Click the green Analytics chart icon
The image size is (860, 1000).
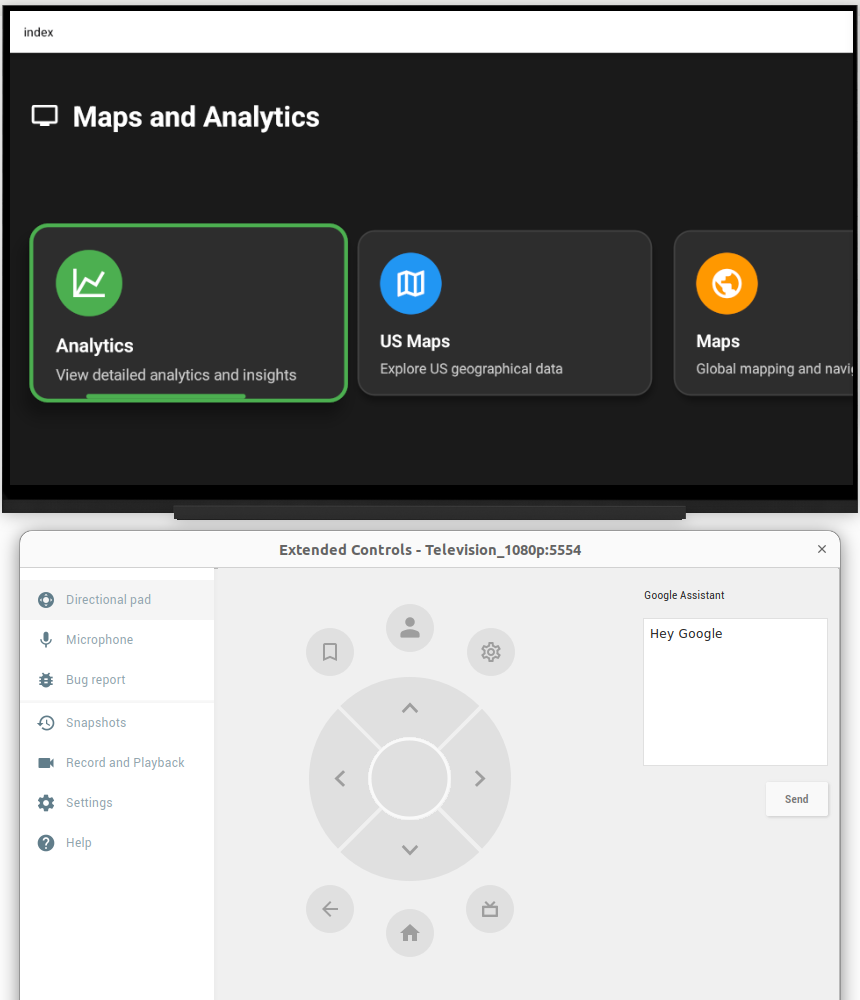coord(89,283)
